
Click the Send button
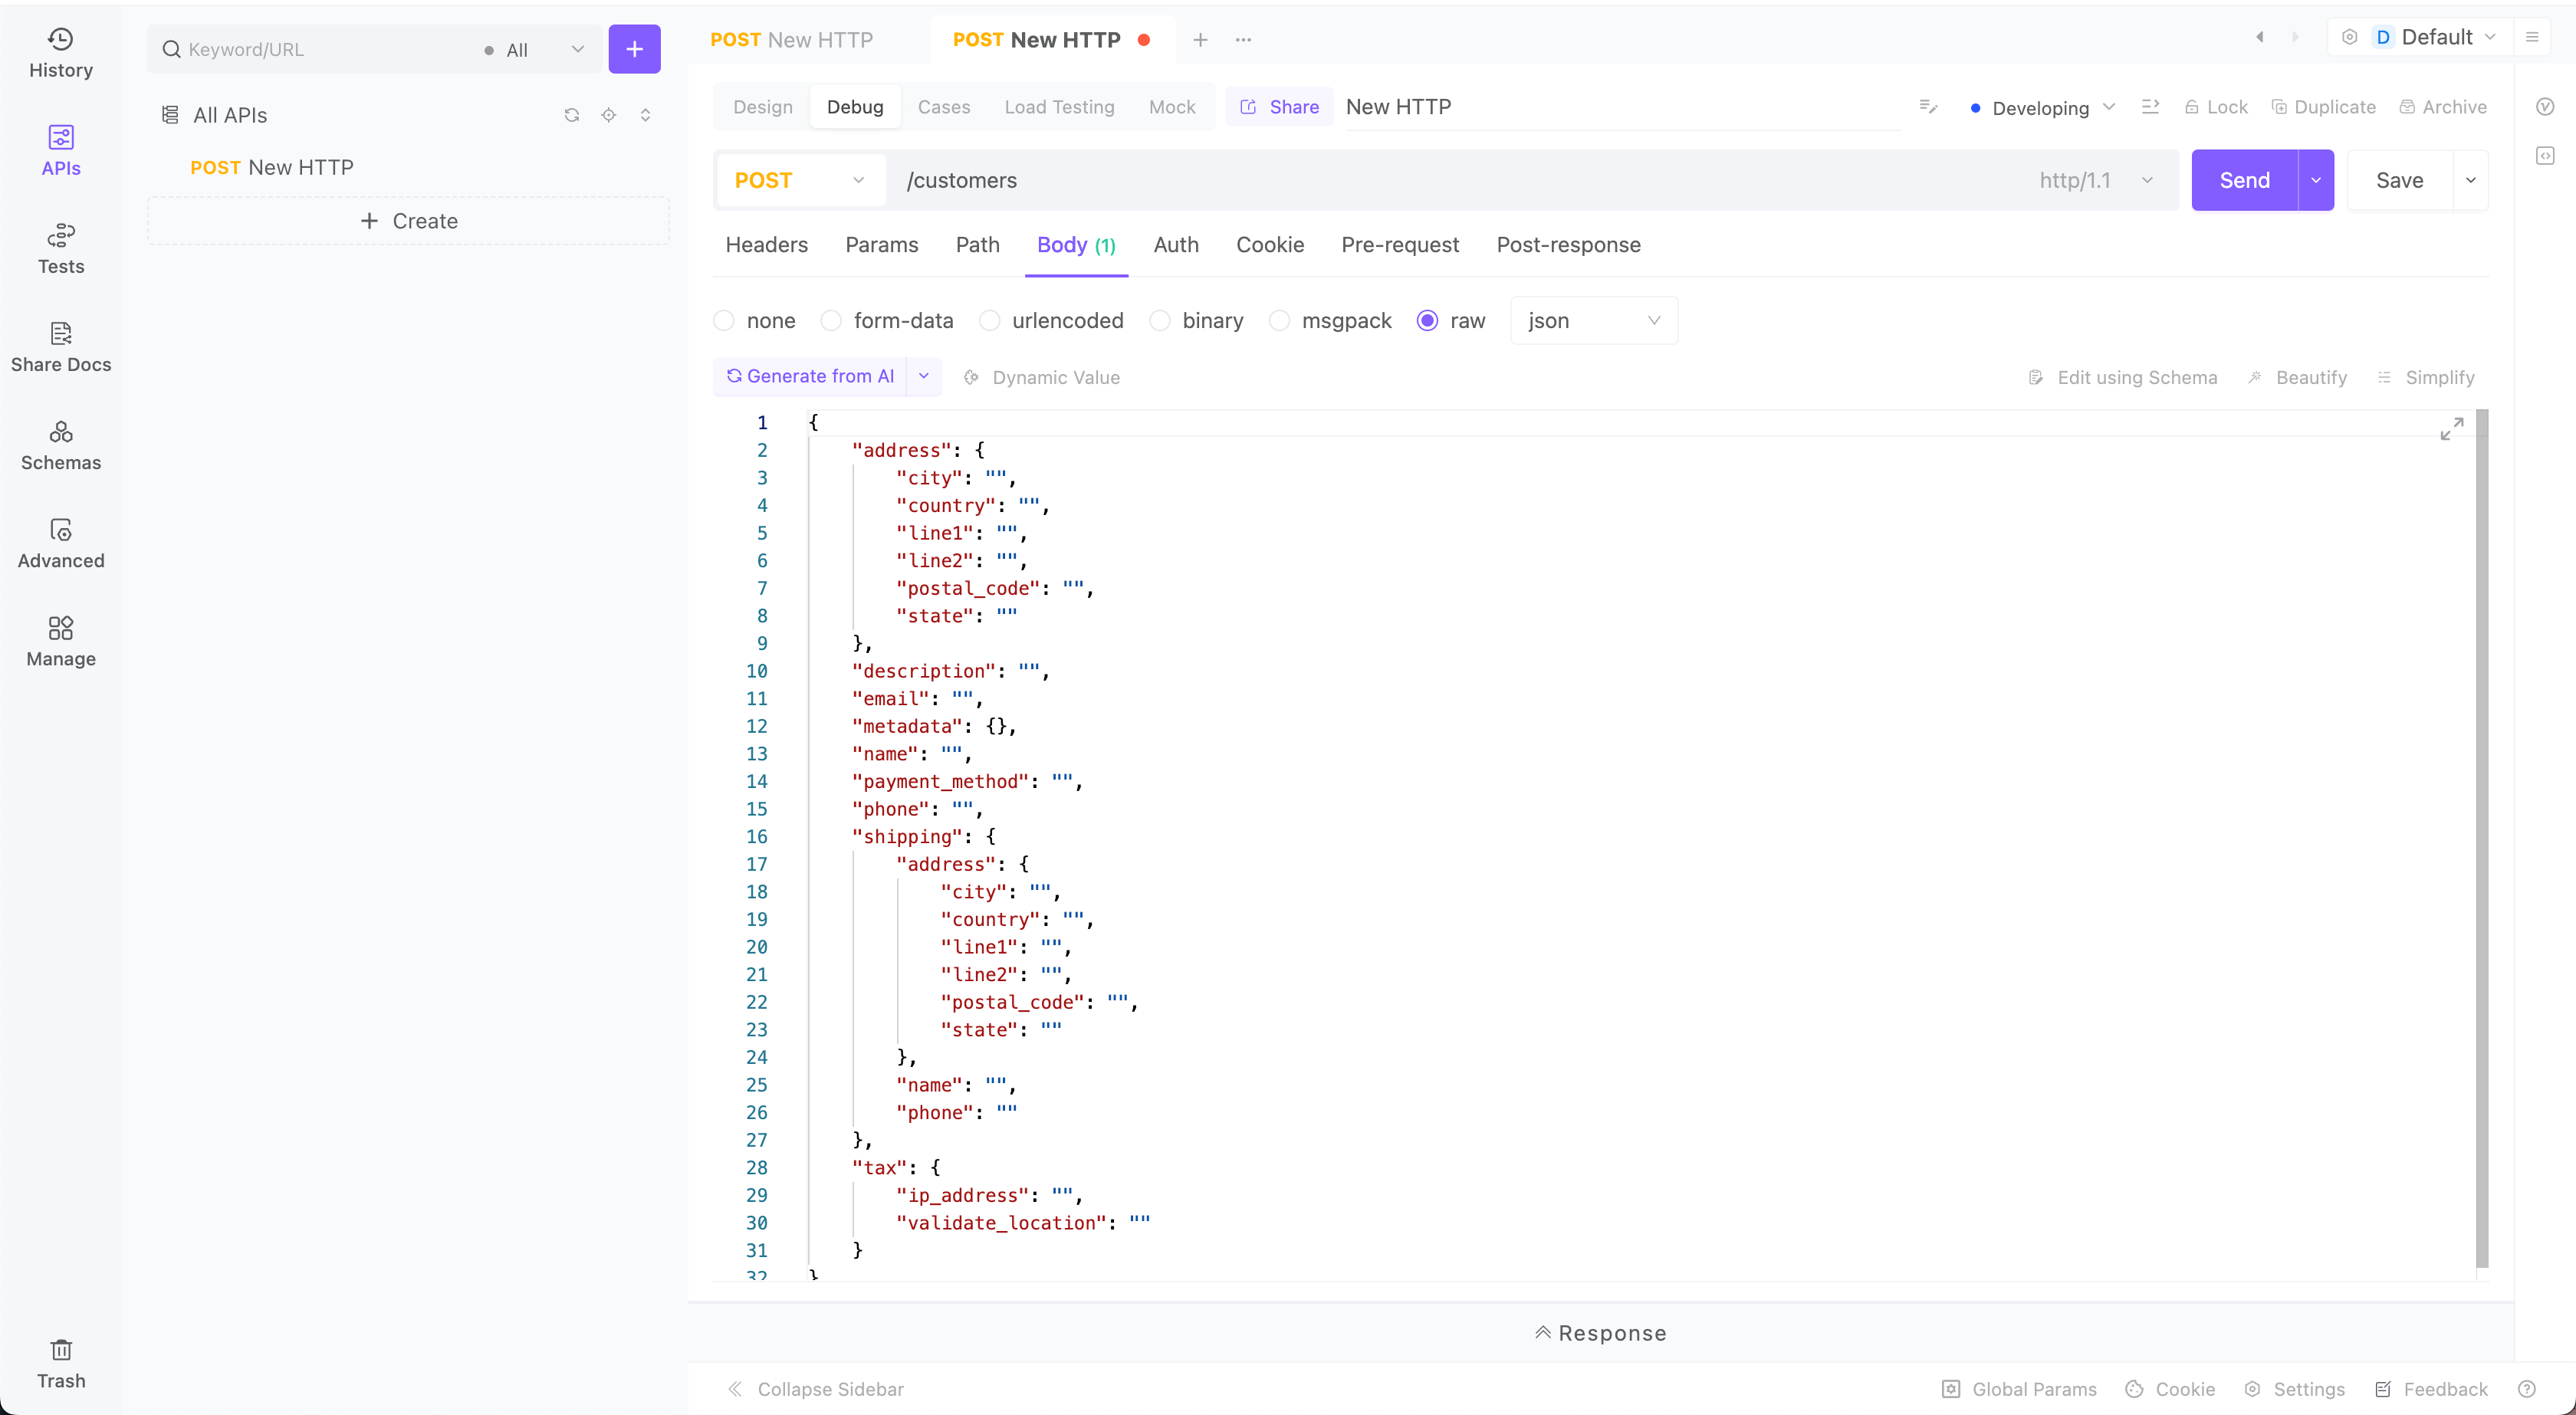point(2245,180)
